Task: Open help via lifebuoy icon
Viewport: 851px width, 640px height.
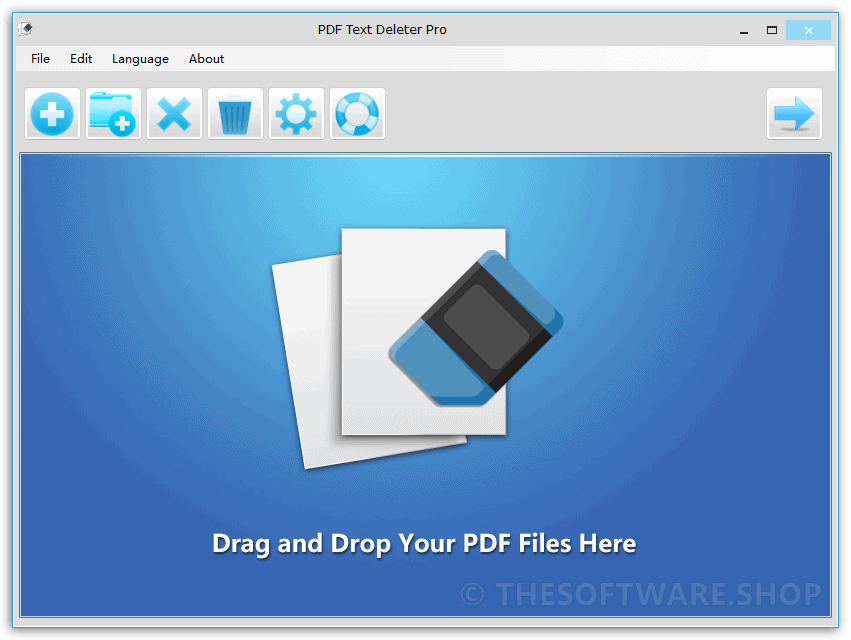Action: pos(357,114)
